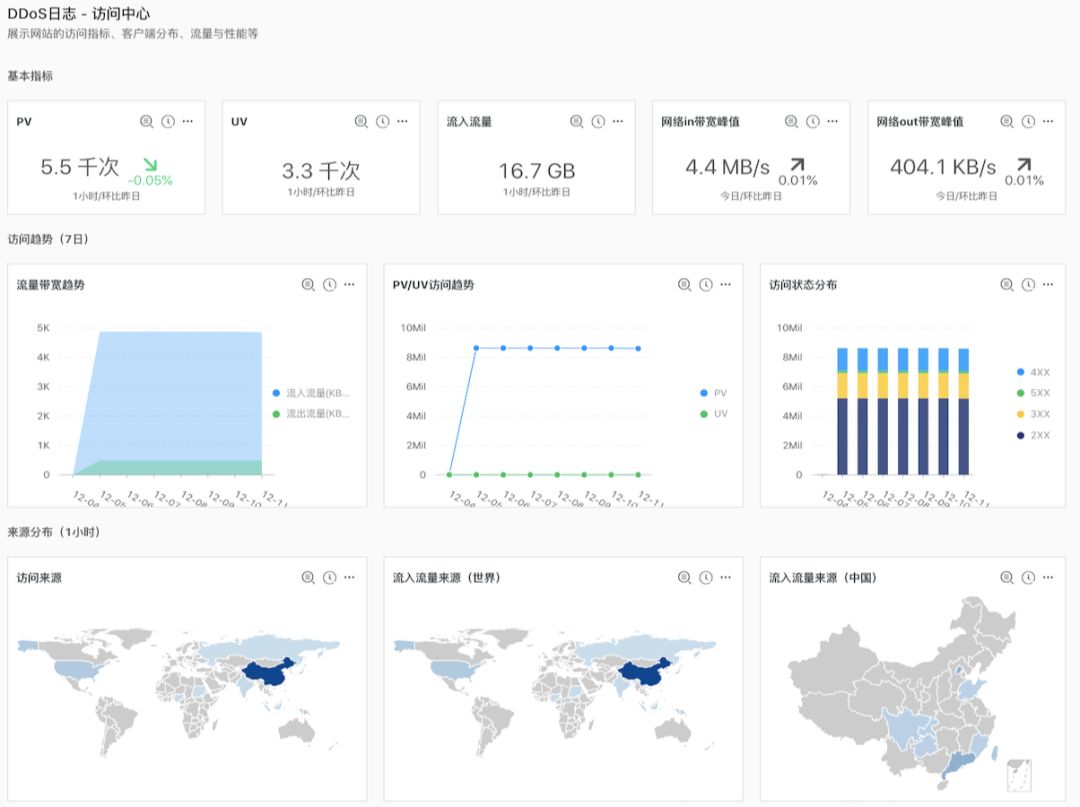Image resolution: width=1080 pixels, height=807 pixels.
Task: Click clock icon on 流入流量来源（中国）panel
Action: point(1028,578)
